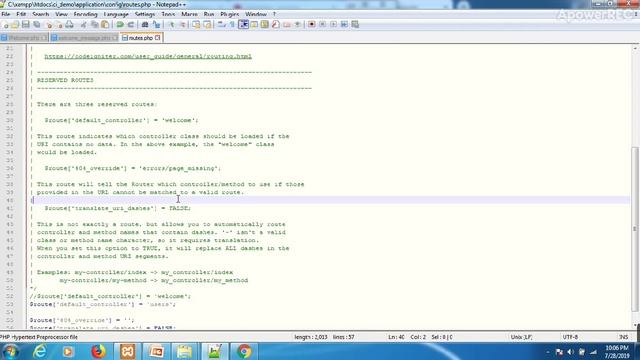This screenshot has height=360, width=640.
Task: Open the File menu
Action: [x=6, y=14]
